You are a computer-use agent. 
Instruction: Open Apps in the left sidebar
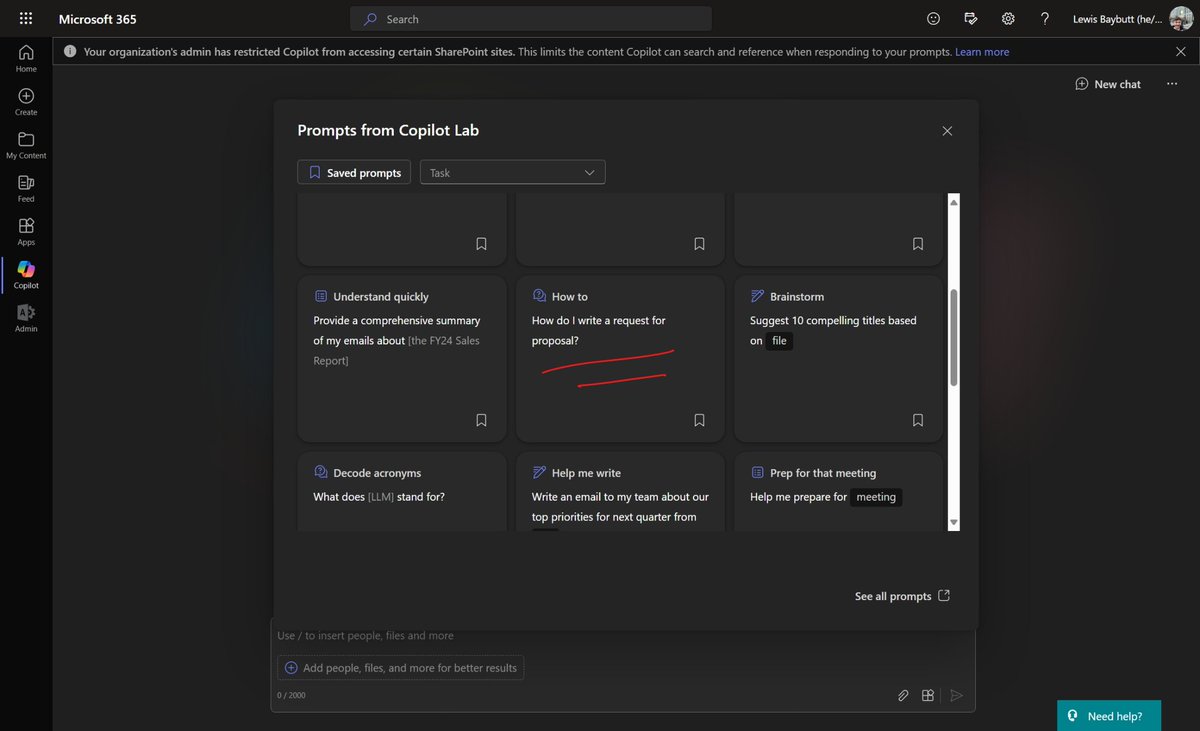click(26, 231)
